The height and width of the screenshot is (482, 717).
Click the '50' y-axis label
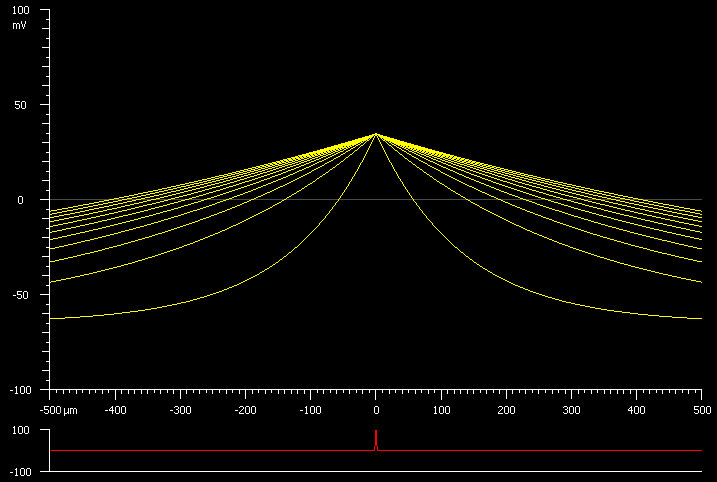pos(20,105)
